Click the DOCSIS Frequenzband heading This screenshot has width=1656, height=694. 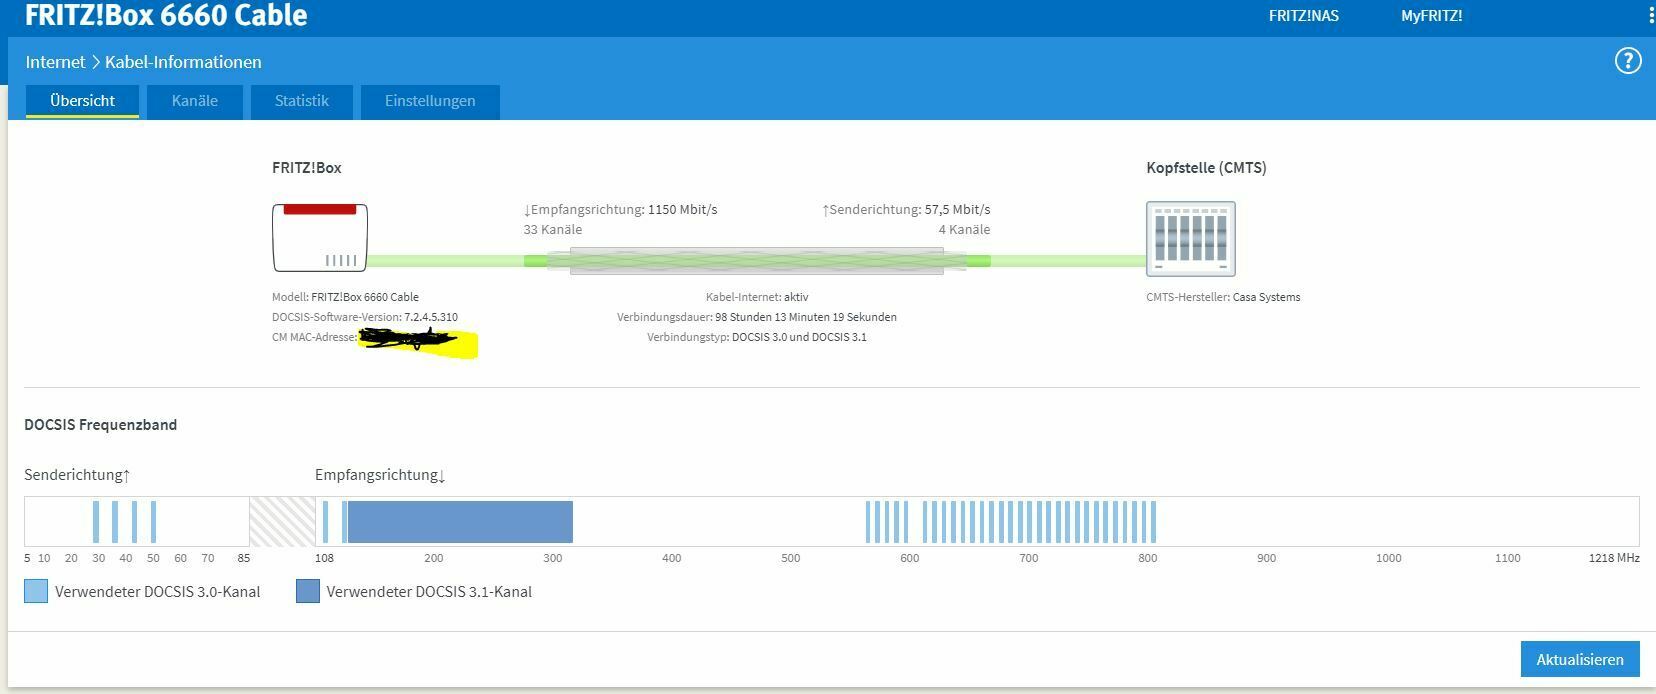101,425
